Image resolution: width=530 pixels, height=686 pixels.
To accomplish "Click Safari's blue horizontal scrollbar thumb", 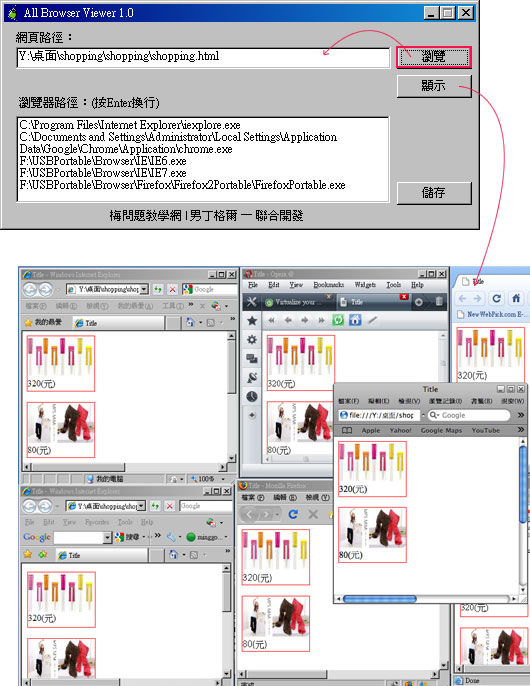I will point(379,598).
